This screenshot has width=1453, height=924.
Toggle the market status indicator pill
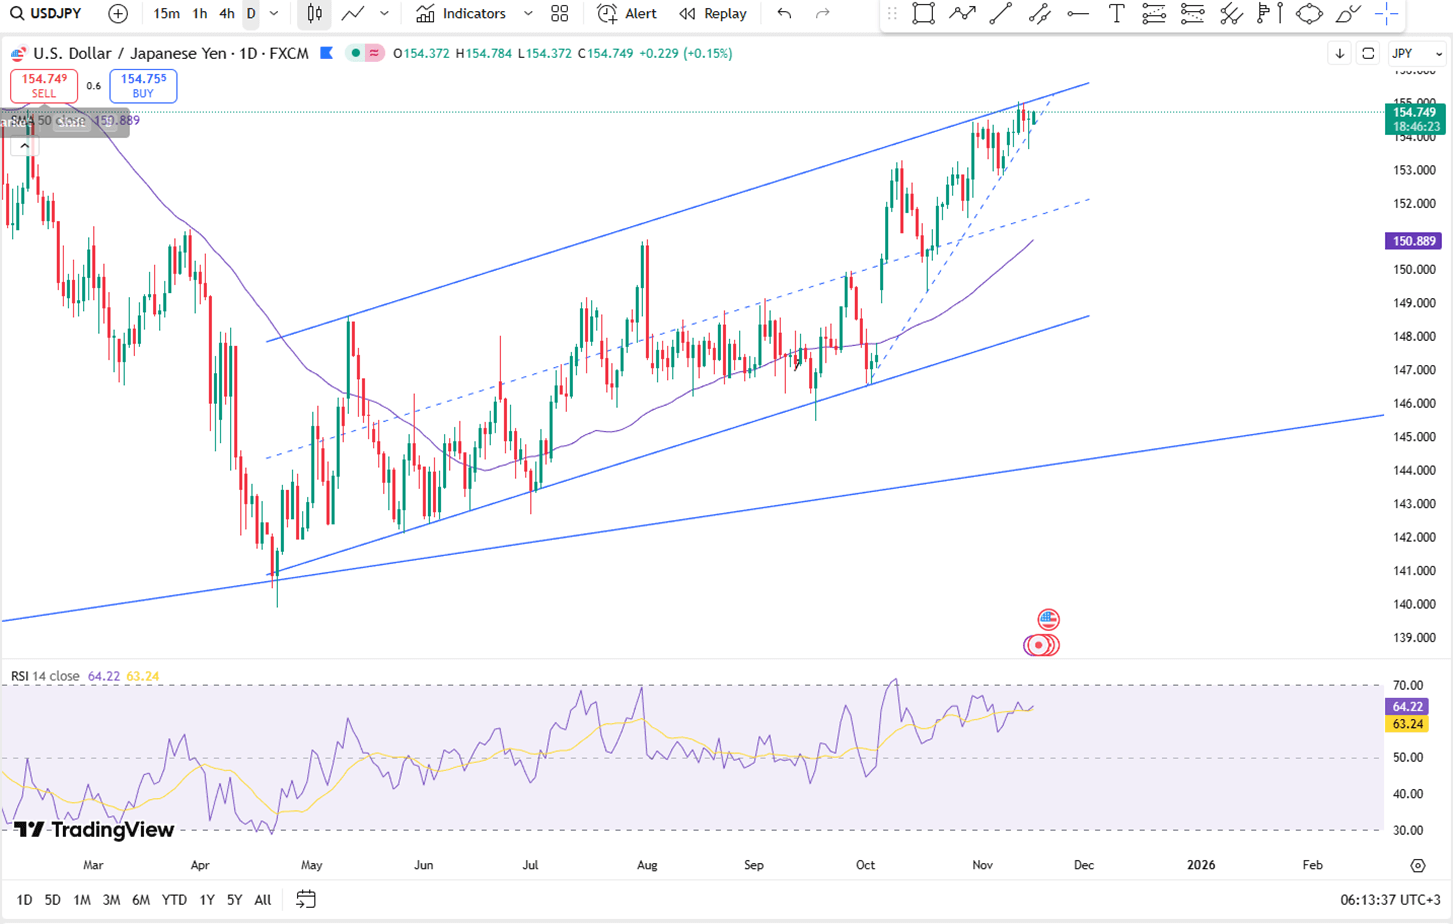tap(364, 53)
